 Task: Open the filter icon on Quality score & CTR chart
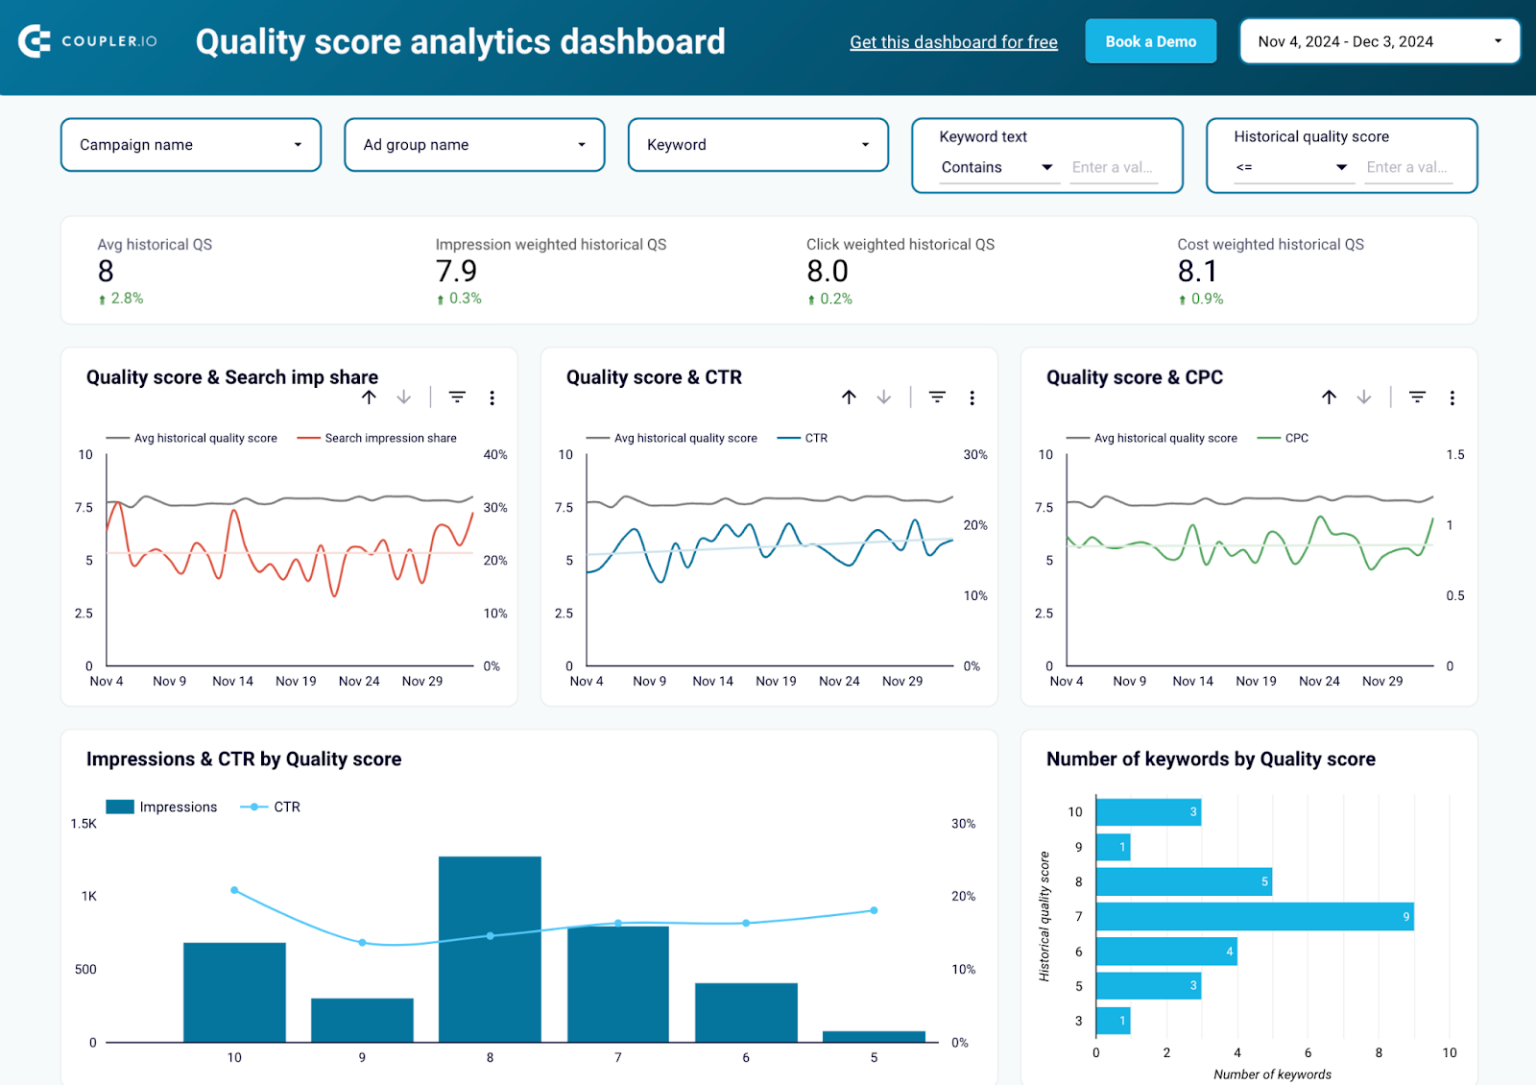pyautogui.click(x=937, y=396)
